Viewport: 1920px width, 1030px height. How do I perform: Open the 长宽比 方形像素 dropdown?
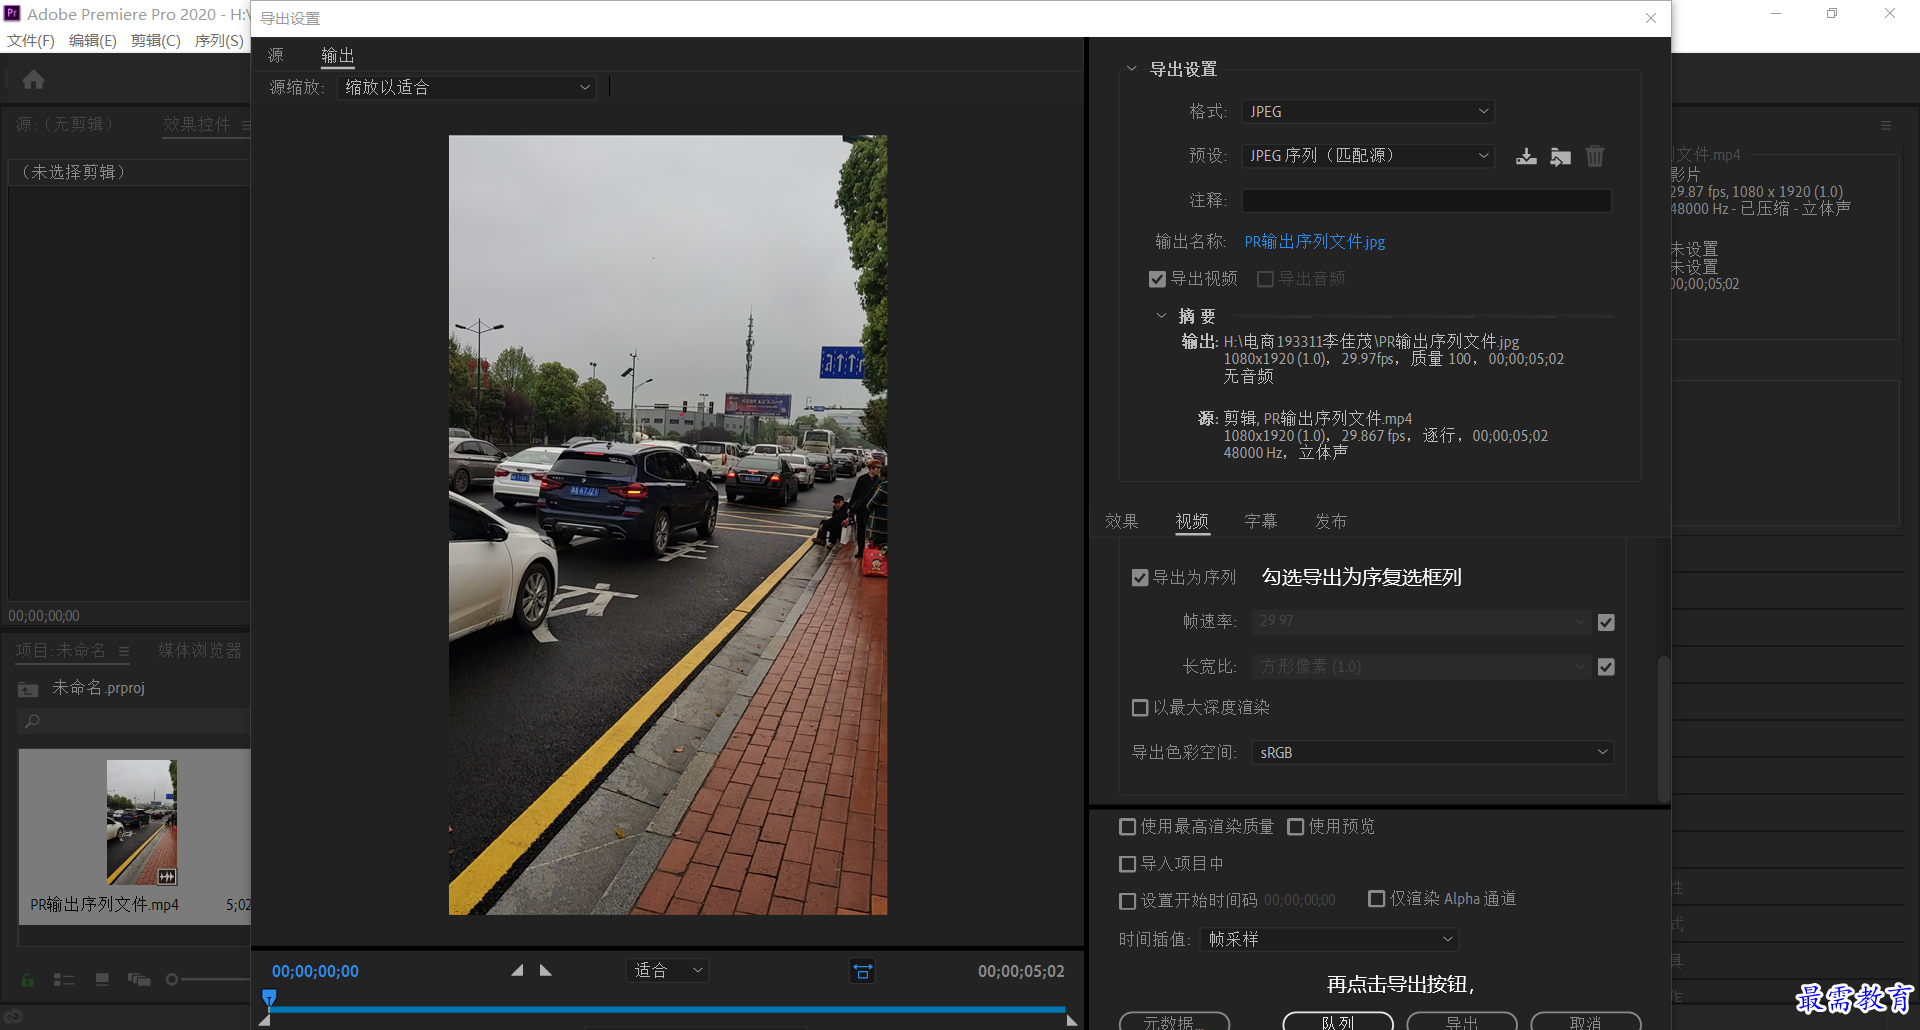click(x=1421, y=667)
